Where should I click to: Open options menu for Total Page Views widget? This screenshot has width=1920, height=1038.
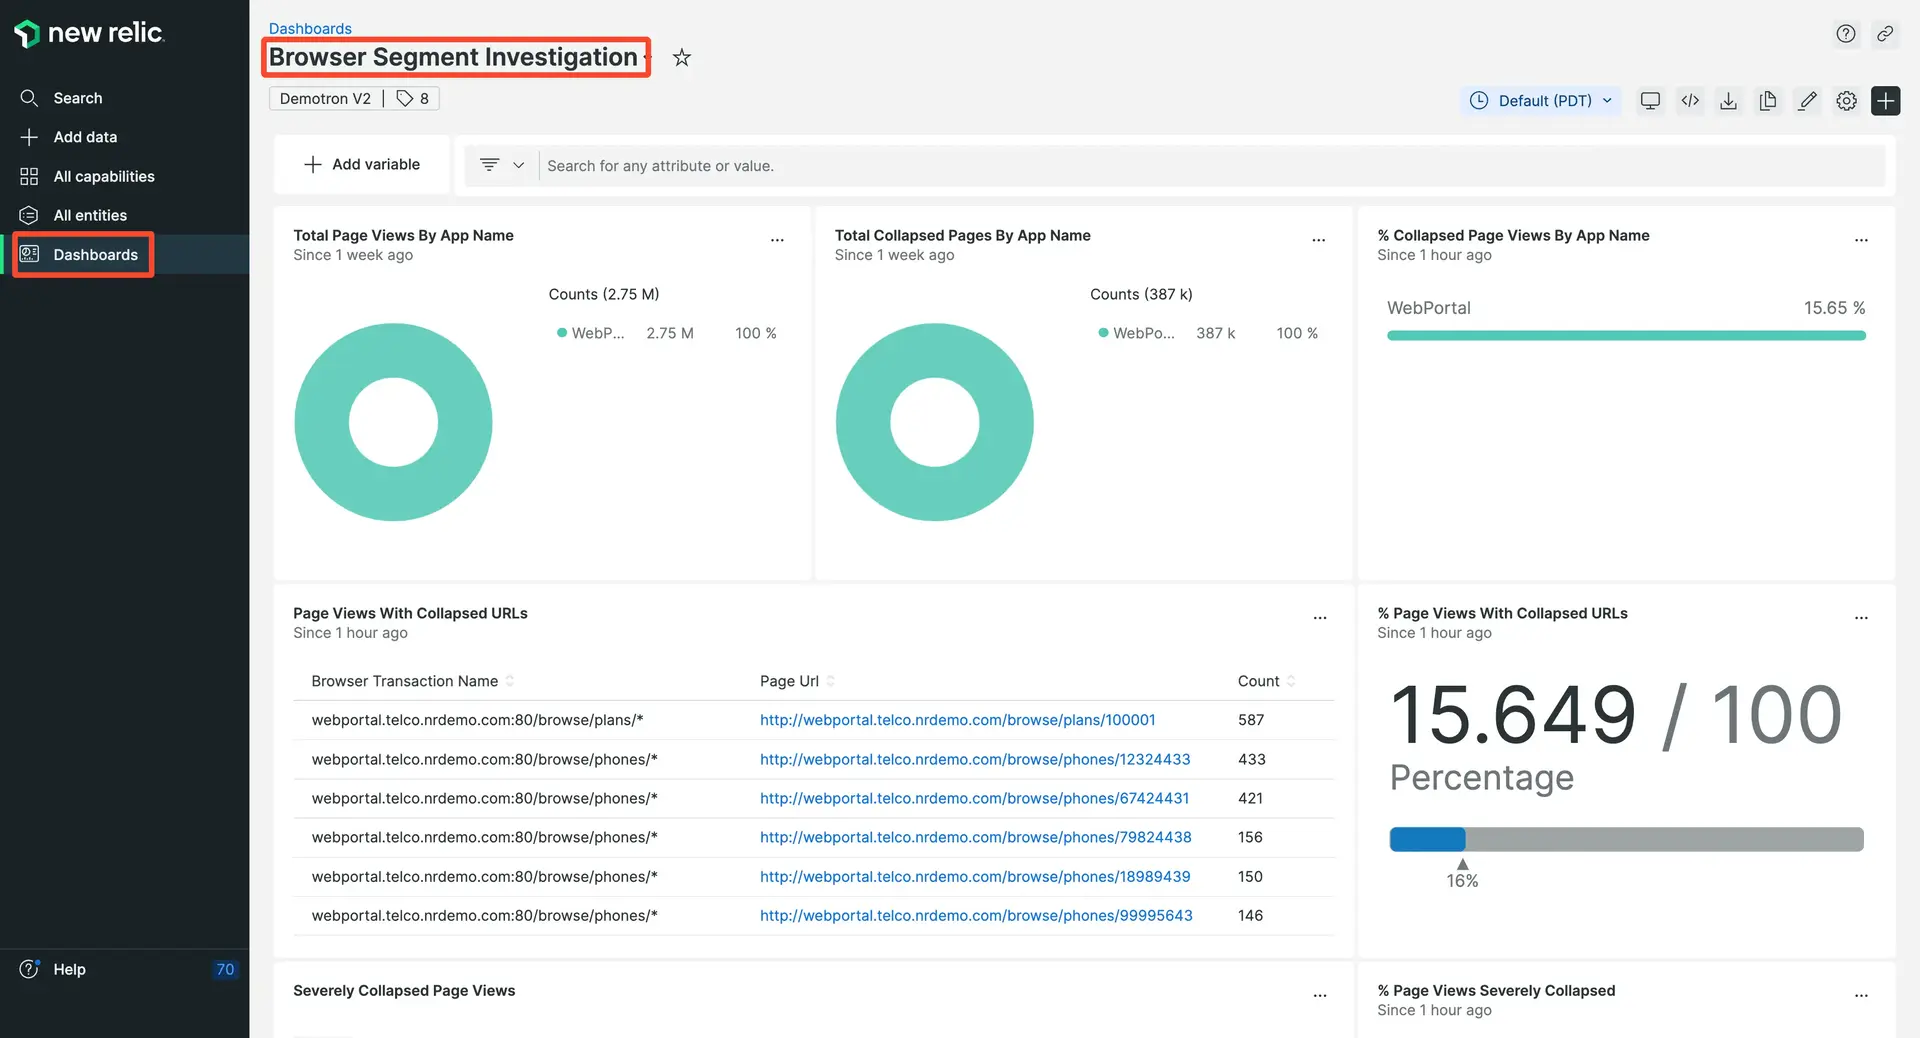(777, 240)
